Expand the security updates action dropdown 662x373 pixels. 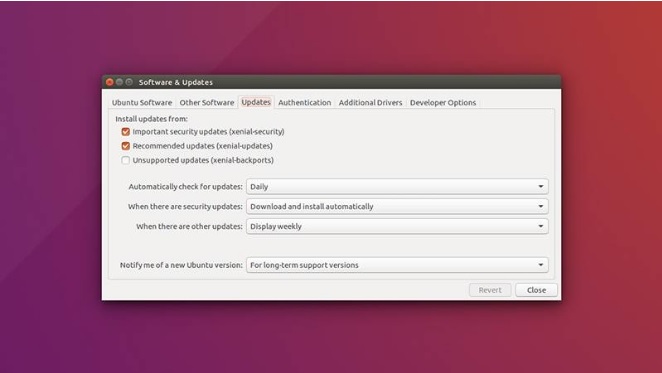point(397,207)
